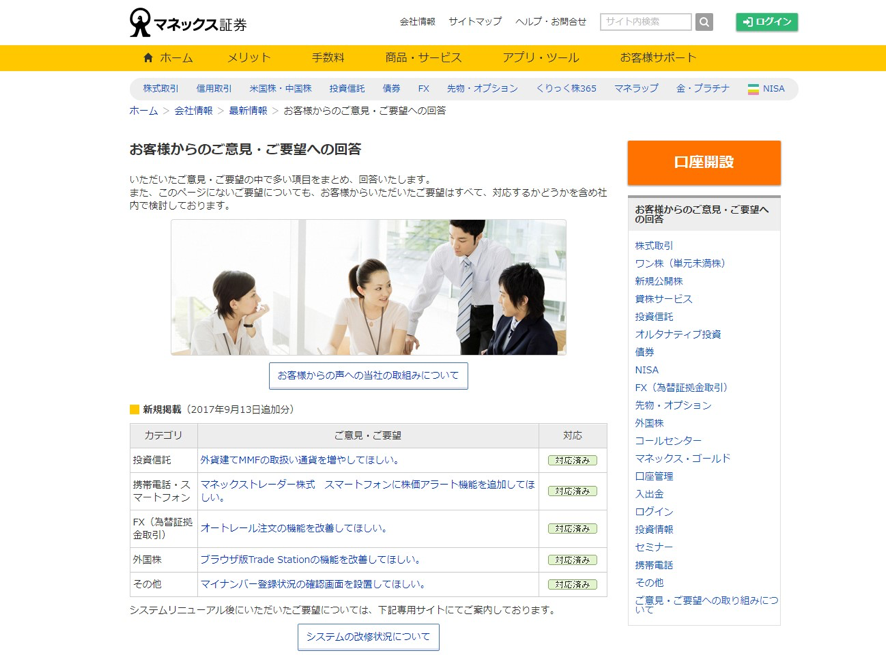Open システムの改修状況について button
The height and width of the screenshot is (660, 886).
point(368,637)
